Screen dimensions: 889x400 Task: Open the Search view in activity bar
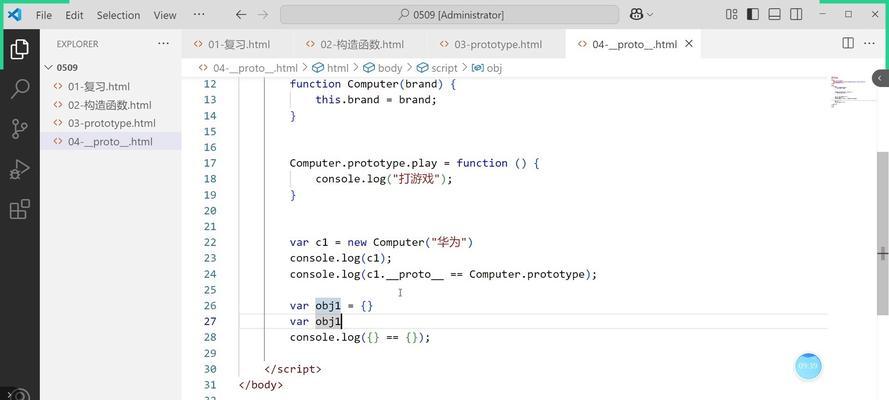pyautogui.click(x=19, y=89)
